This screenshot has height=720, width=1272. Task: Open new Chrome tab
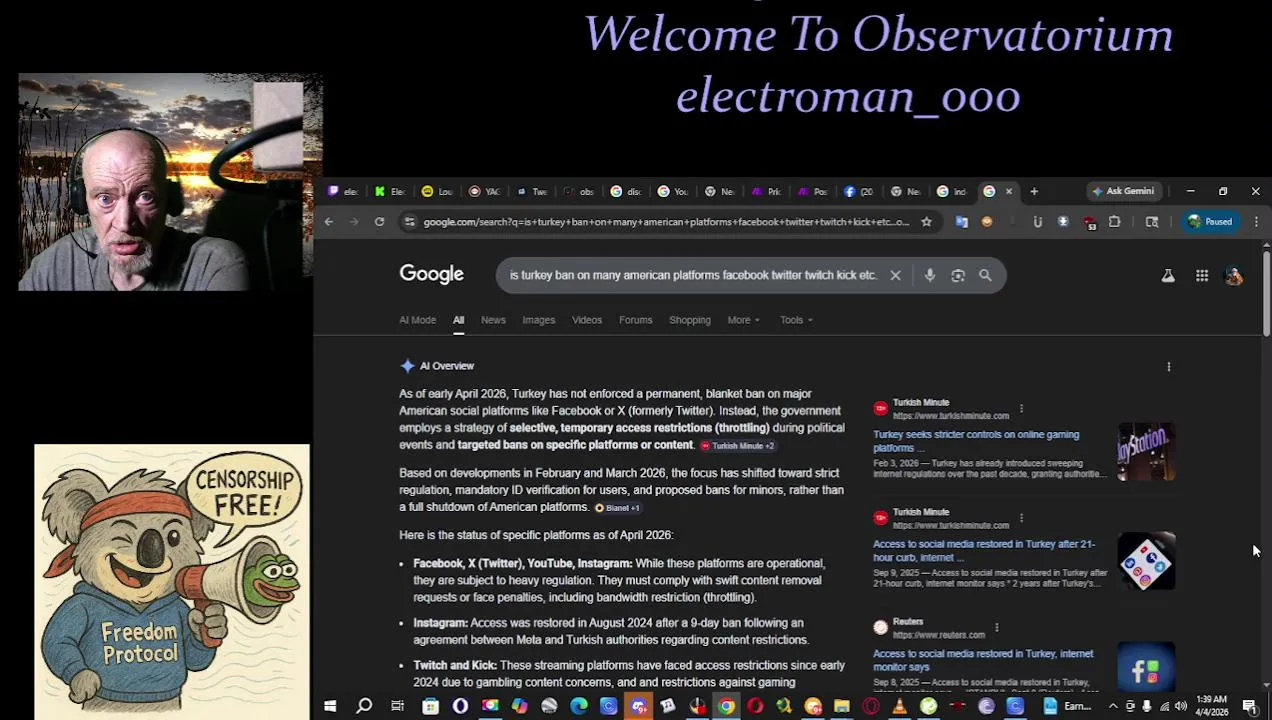coord(1034,191)
